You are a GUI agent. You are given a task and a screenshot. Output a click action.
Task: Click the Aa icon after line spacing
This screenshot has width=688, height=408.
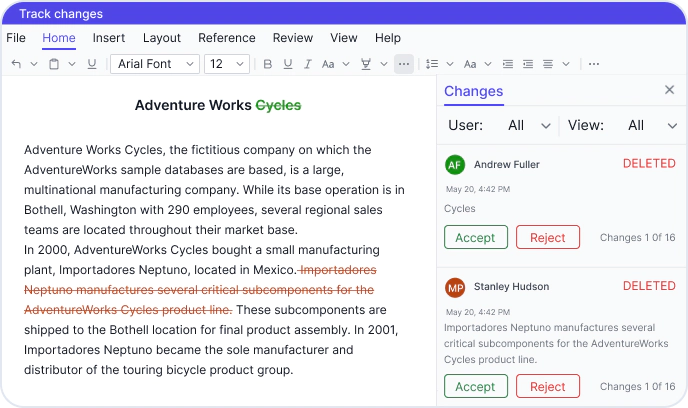click(x=470, y=64)
